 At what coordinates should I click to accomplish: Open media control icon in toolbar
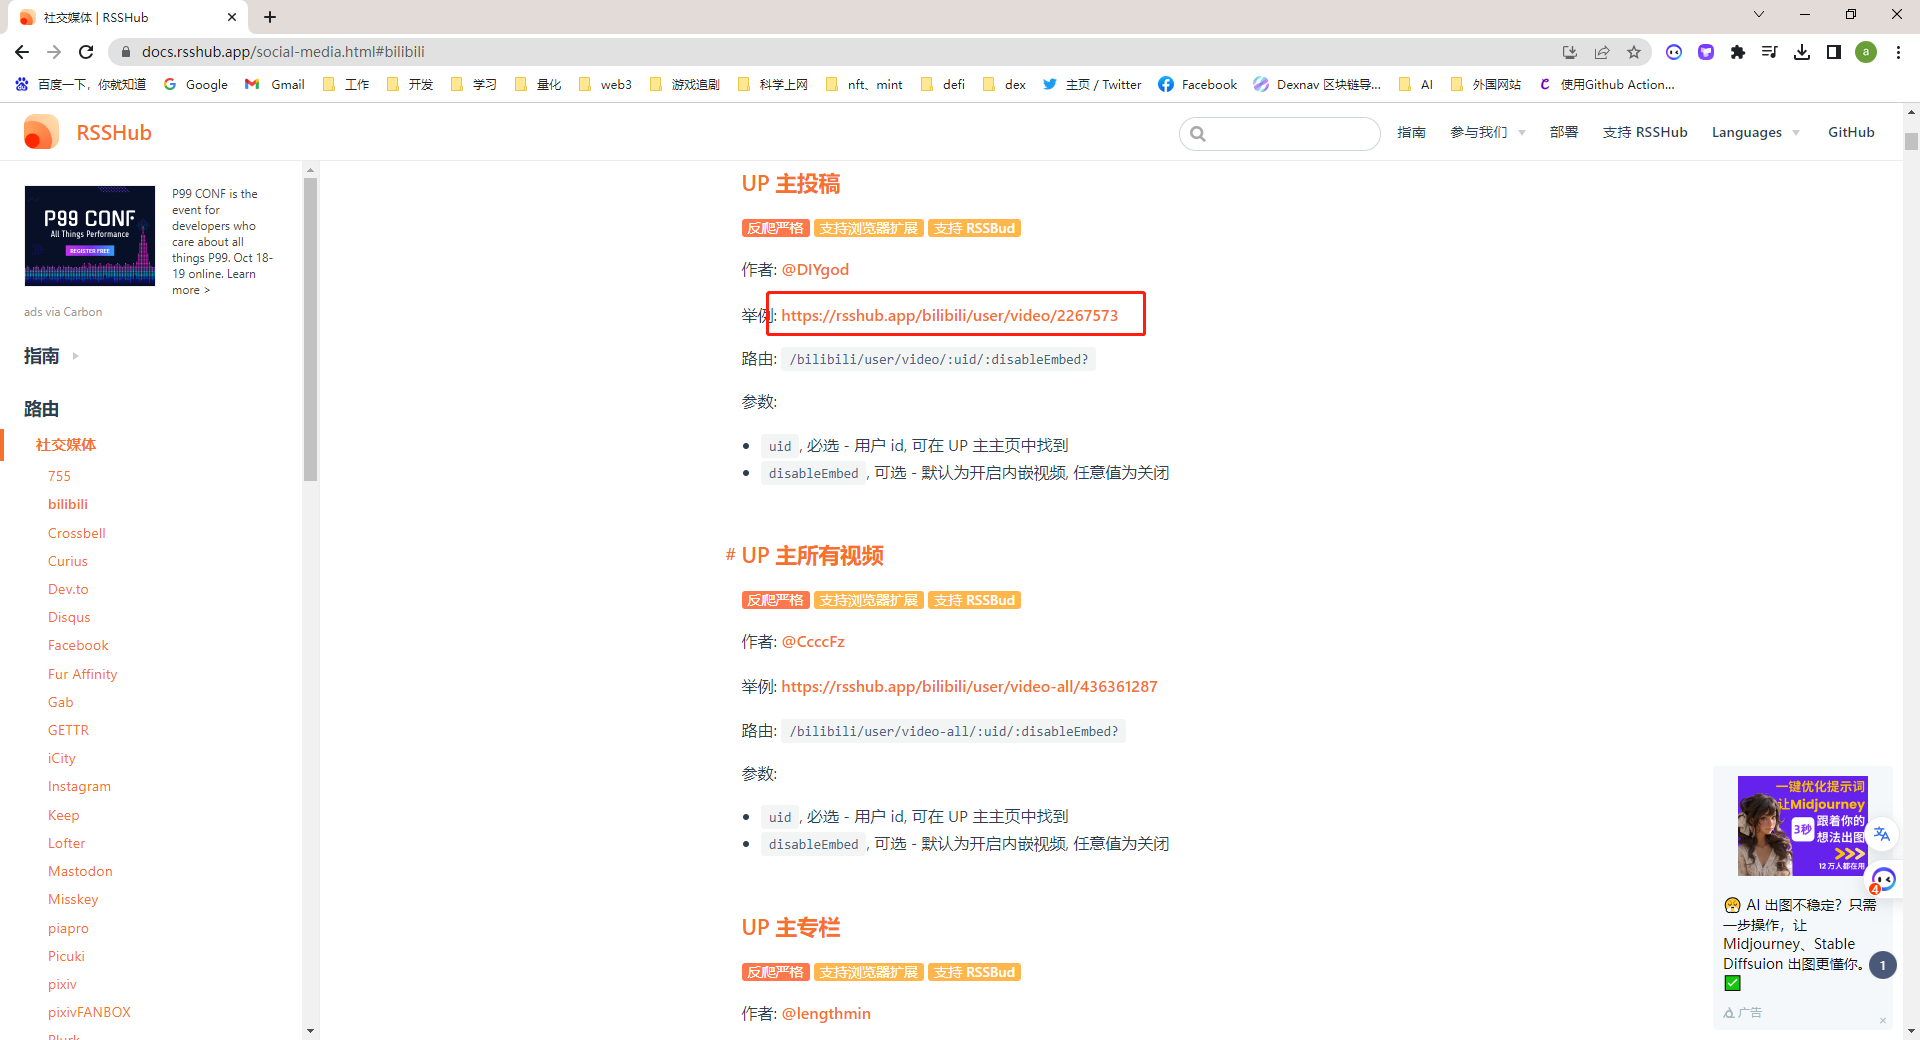tap(1770, 52)
